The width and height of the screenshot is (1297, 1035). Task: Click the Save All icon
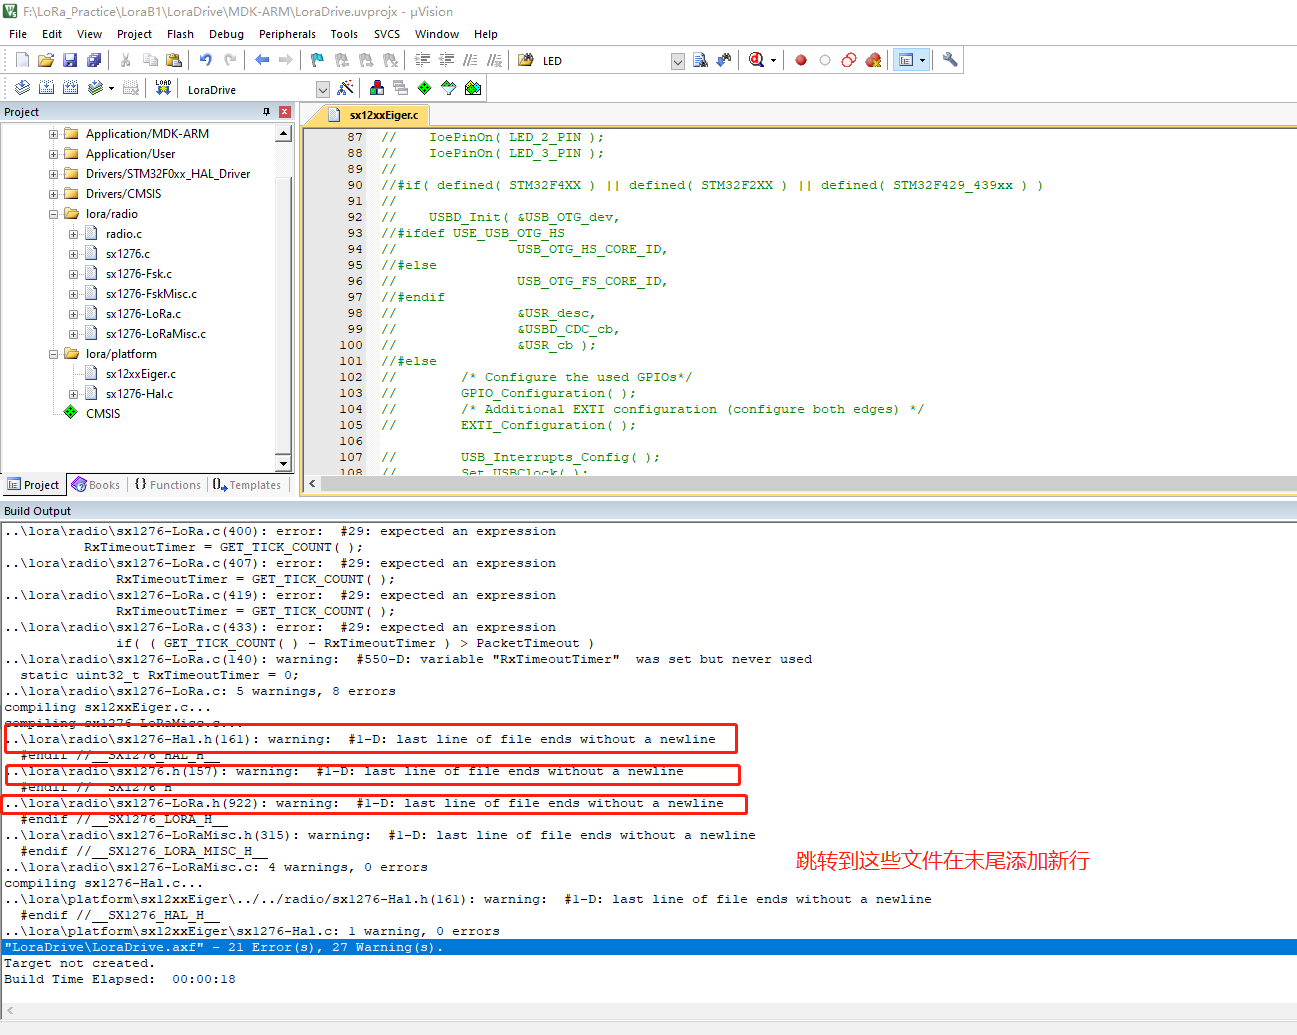[94, 60]
